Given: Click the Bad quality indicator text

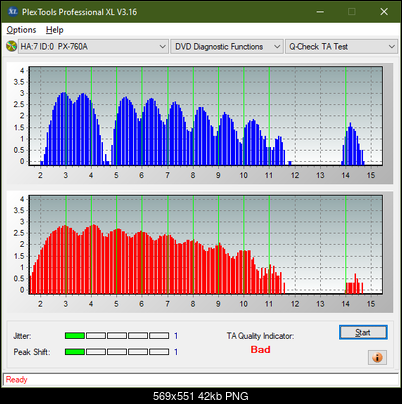Looking at the screenshot, I should click(260, 350).
